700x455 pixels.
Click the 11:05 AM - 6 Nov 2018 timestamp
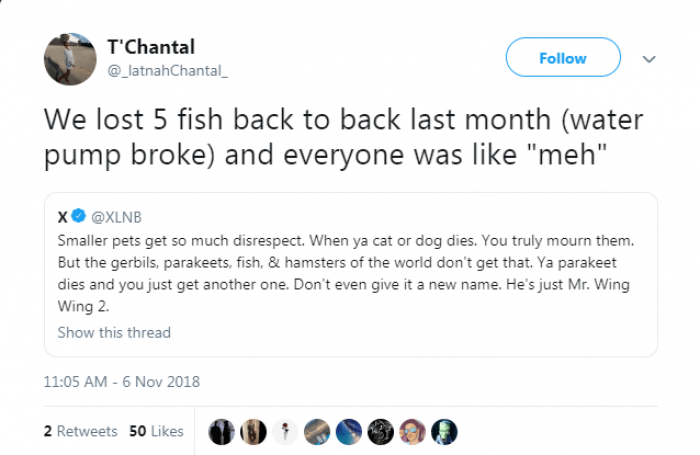[x=122, y=382]
